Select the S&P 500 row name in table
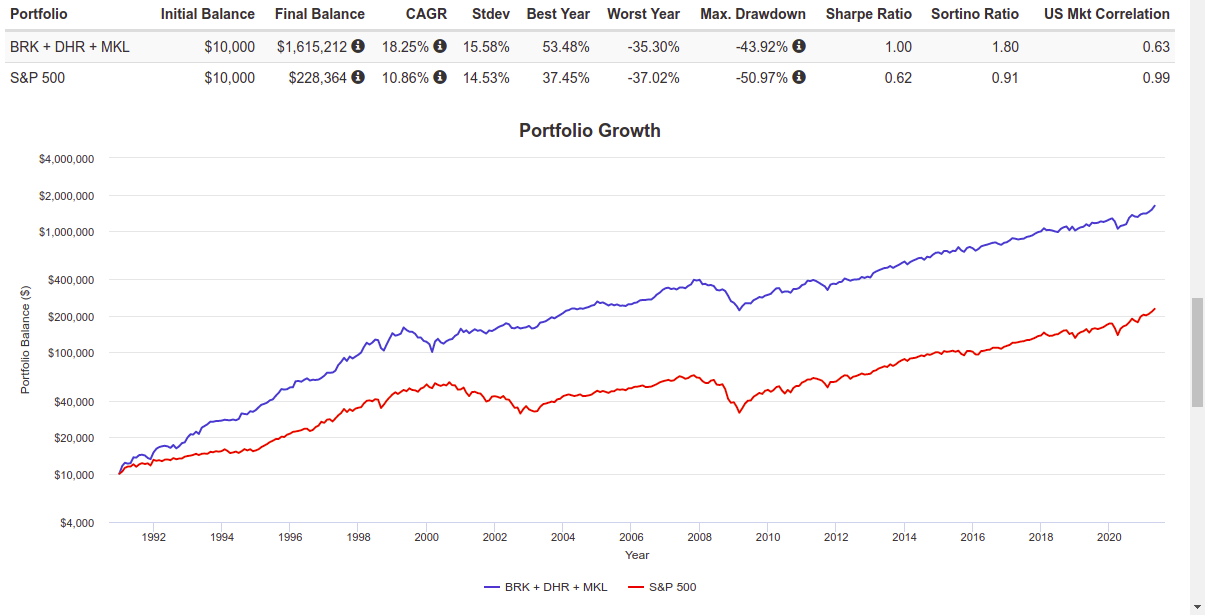This screenshot has width=1205, height=615. point(37,78)
